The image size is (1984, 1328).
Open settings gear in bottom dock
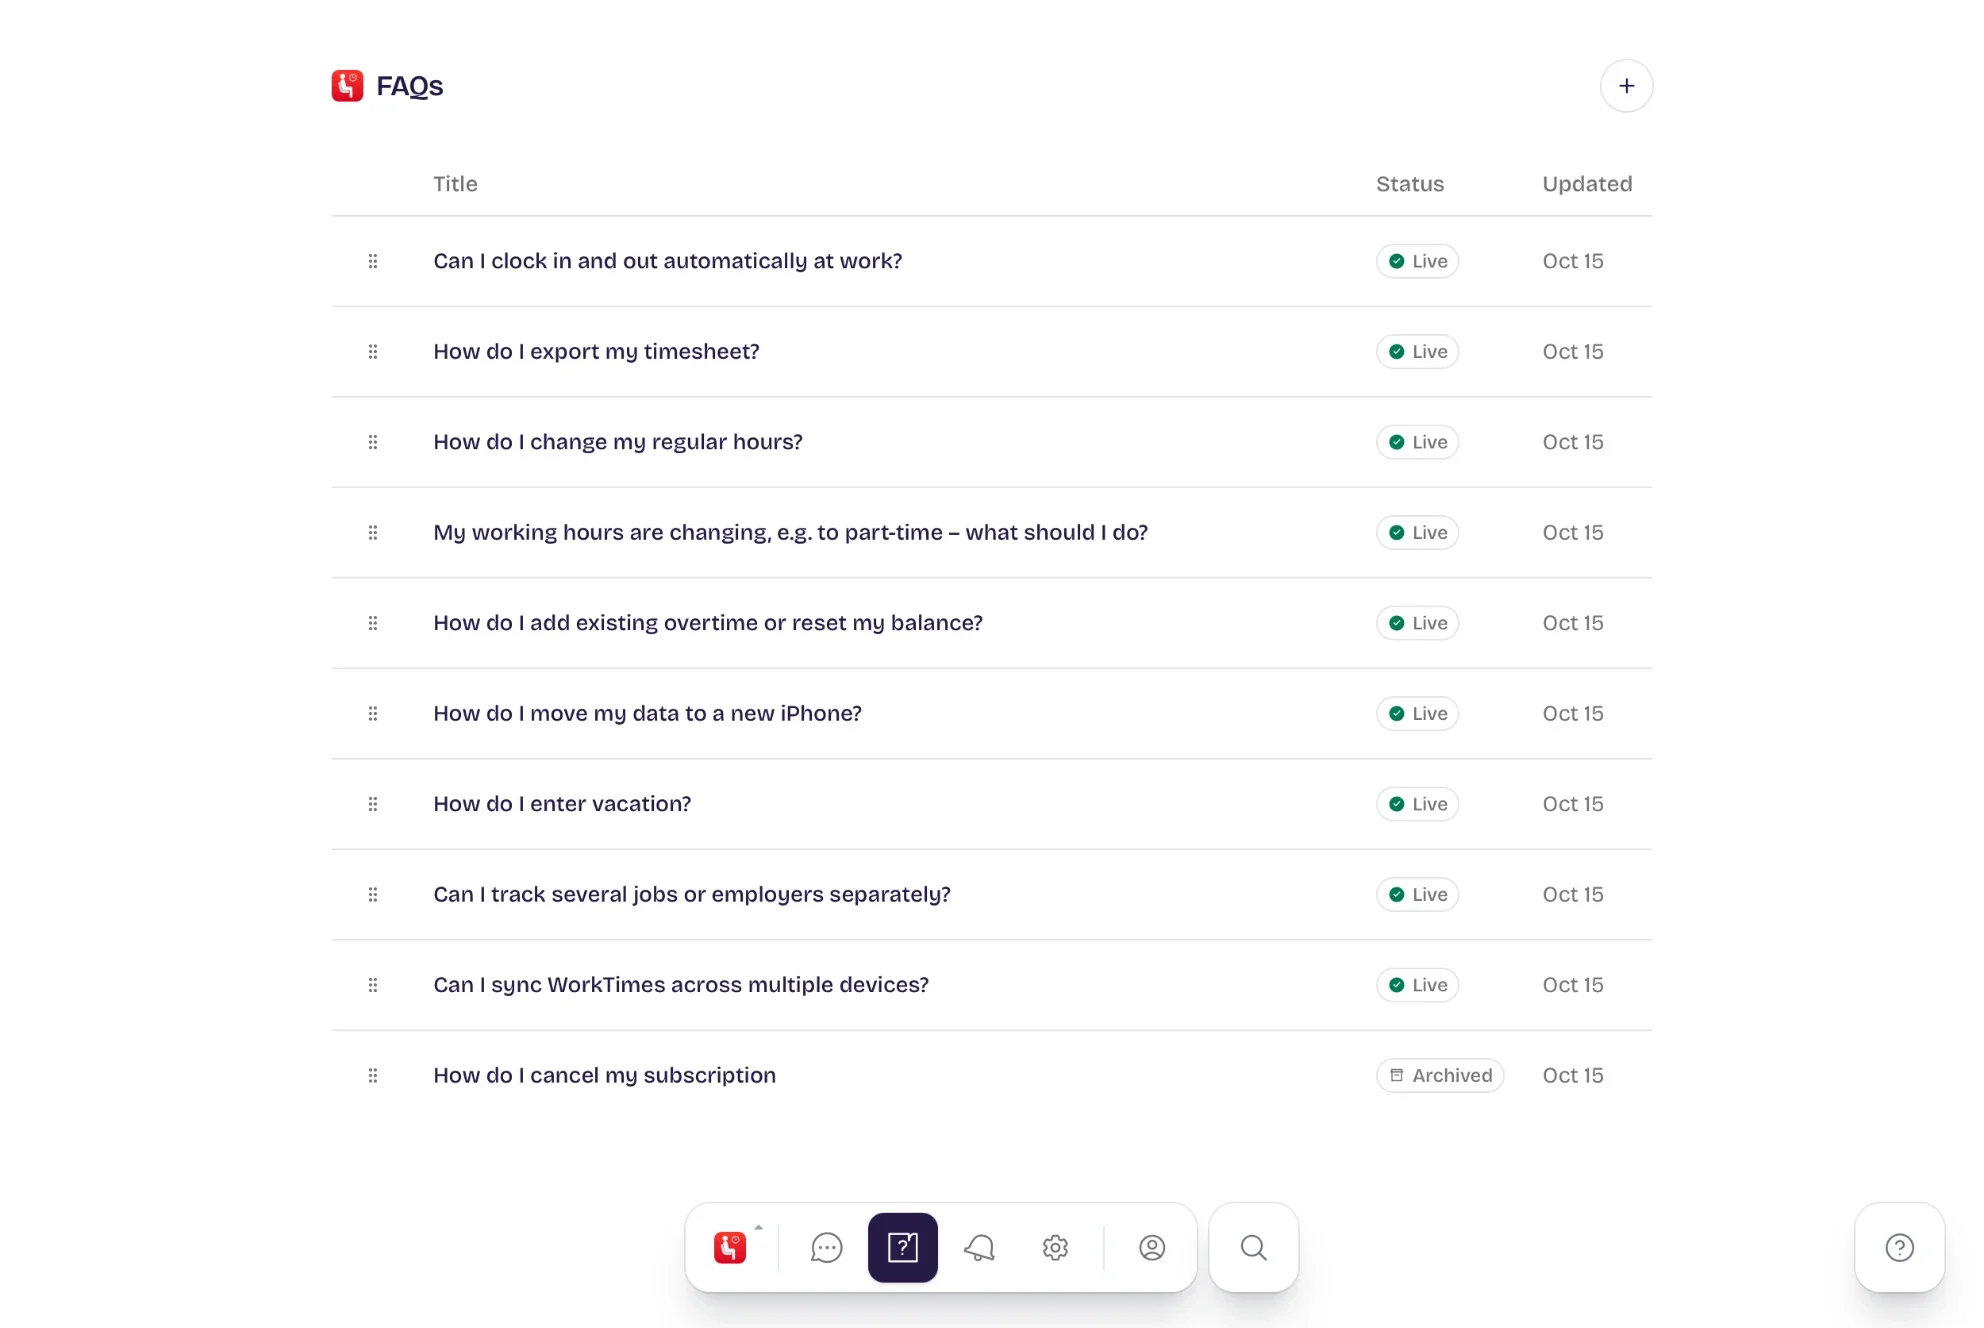(x=1055, y=1247)
